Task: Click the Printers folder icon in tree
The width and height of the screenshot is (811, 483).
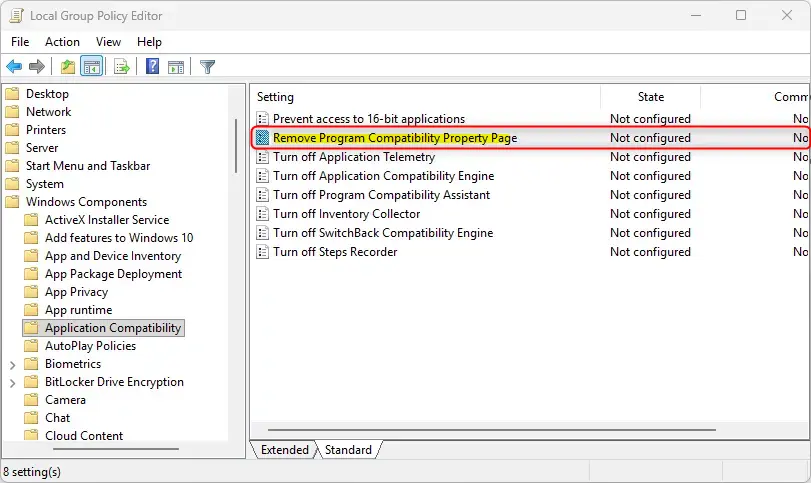Action: (12, 130)
